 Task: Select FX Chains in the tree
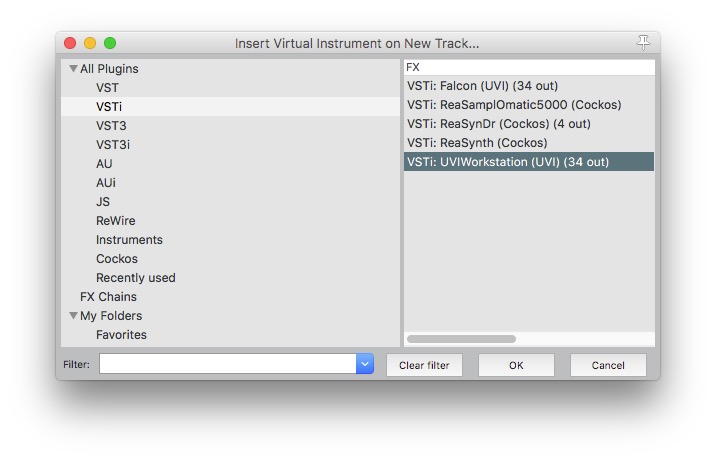coord(108,297)
